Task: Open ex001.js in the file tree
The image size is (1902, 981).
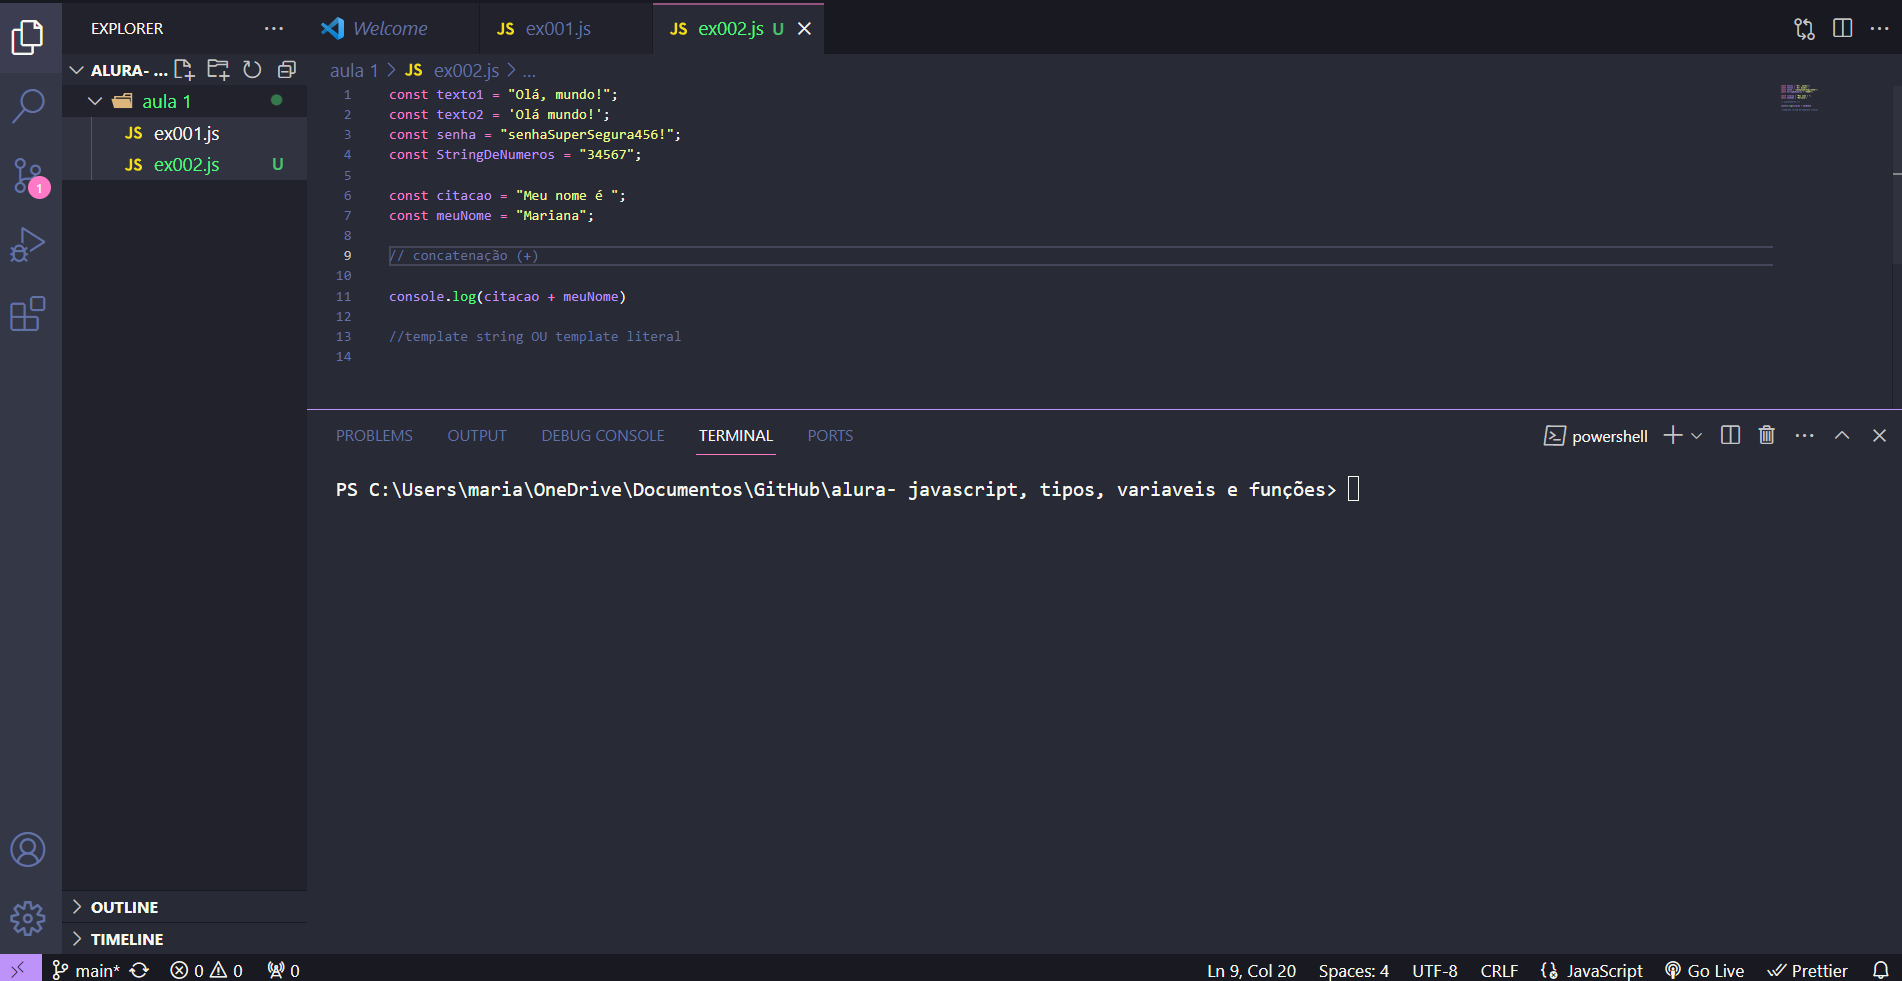Action: [x=184, y=133]
